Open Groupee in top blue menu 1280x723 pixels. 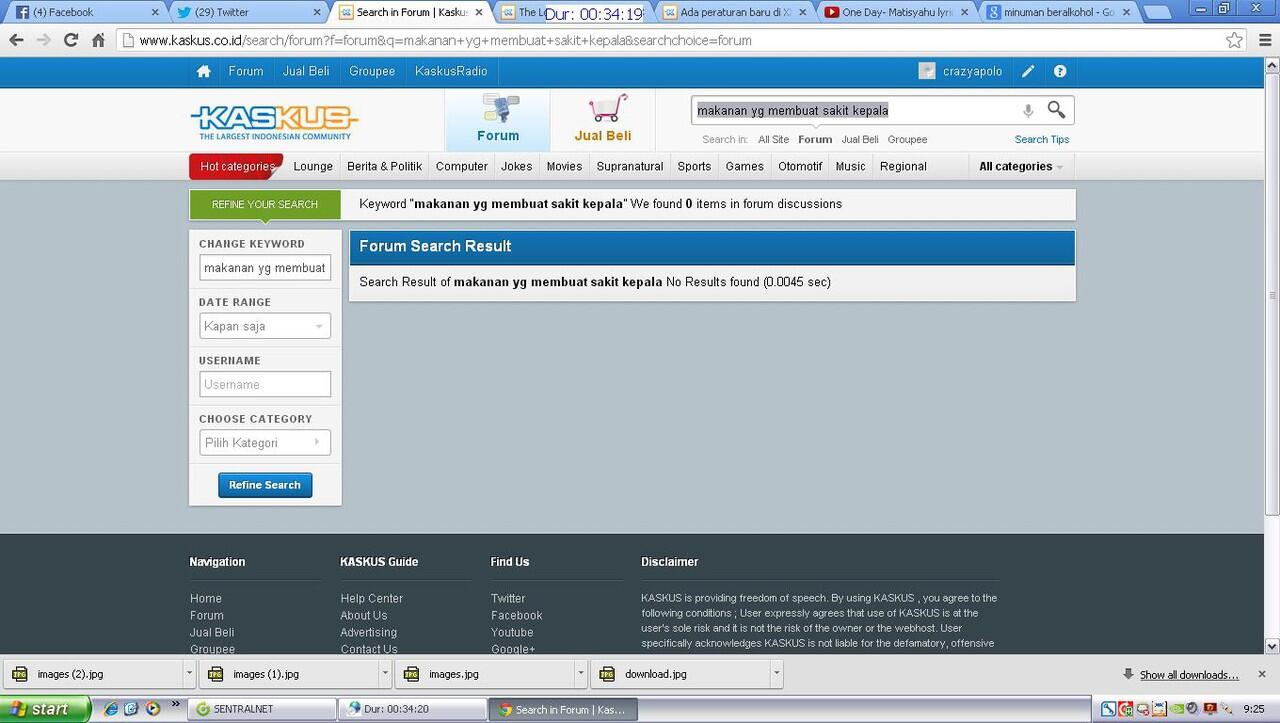click(x=372, y=71)
